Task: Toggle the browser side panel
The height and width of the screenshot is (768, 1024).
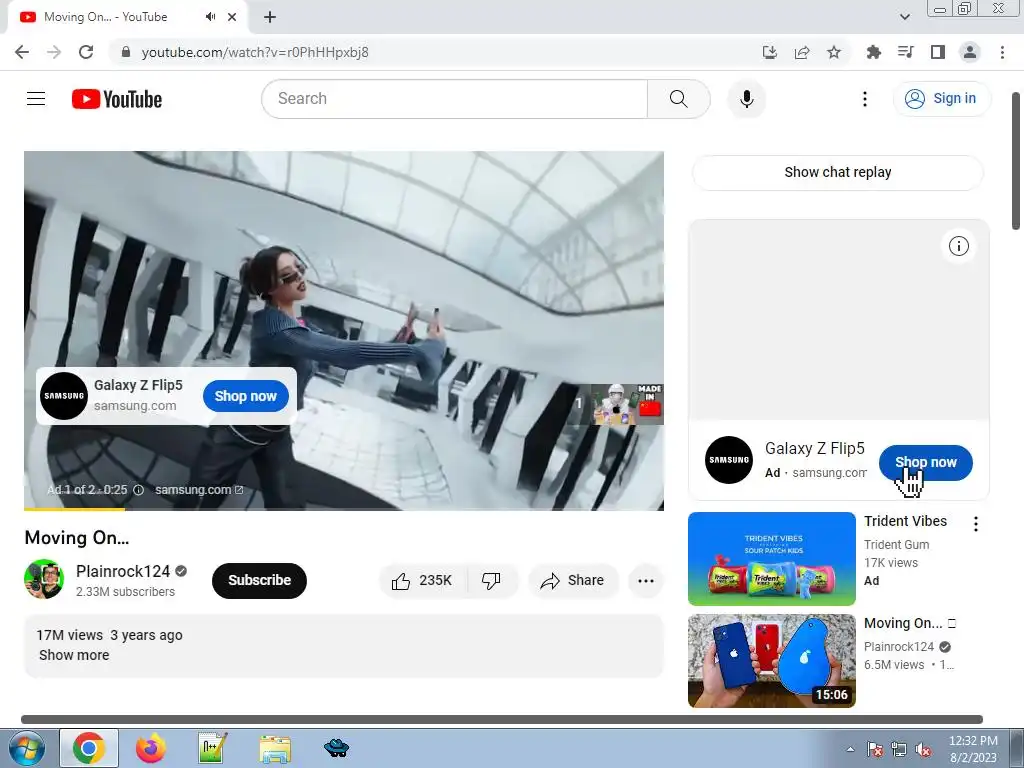Action: point(938,52)
